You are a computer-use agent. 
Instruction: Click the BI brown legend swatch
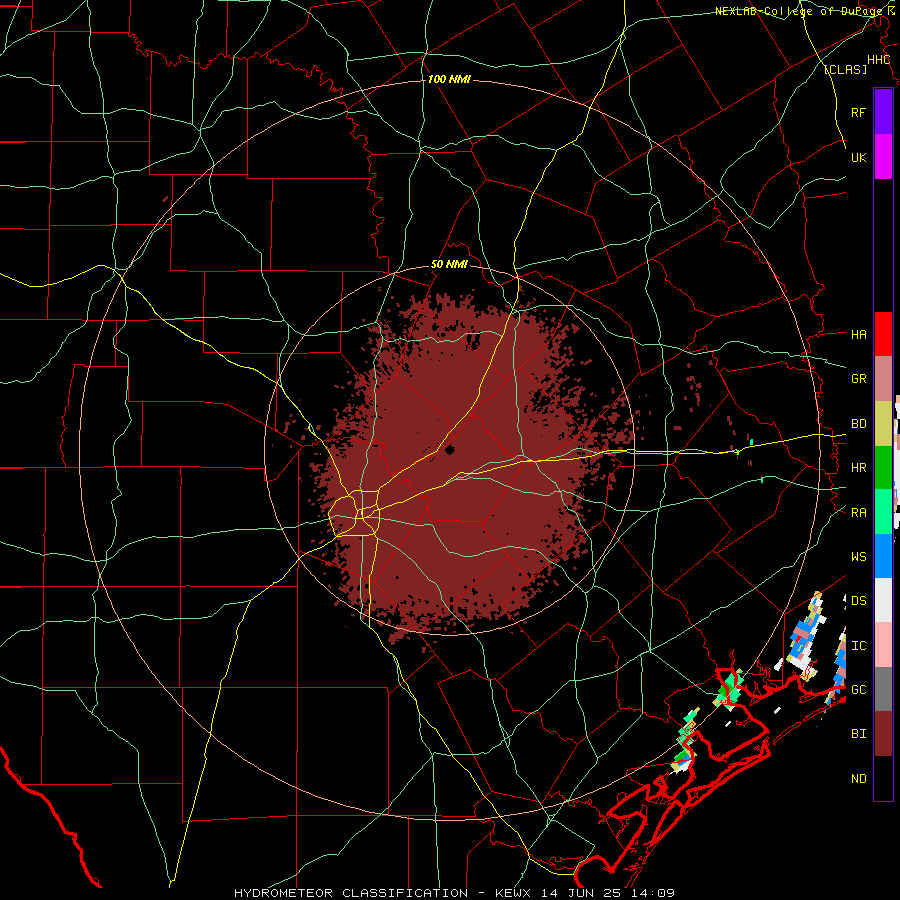(883, 734)
